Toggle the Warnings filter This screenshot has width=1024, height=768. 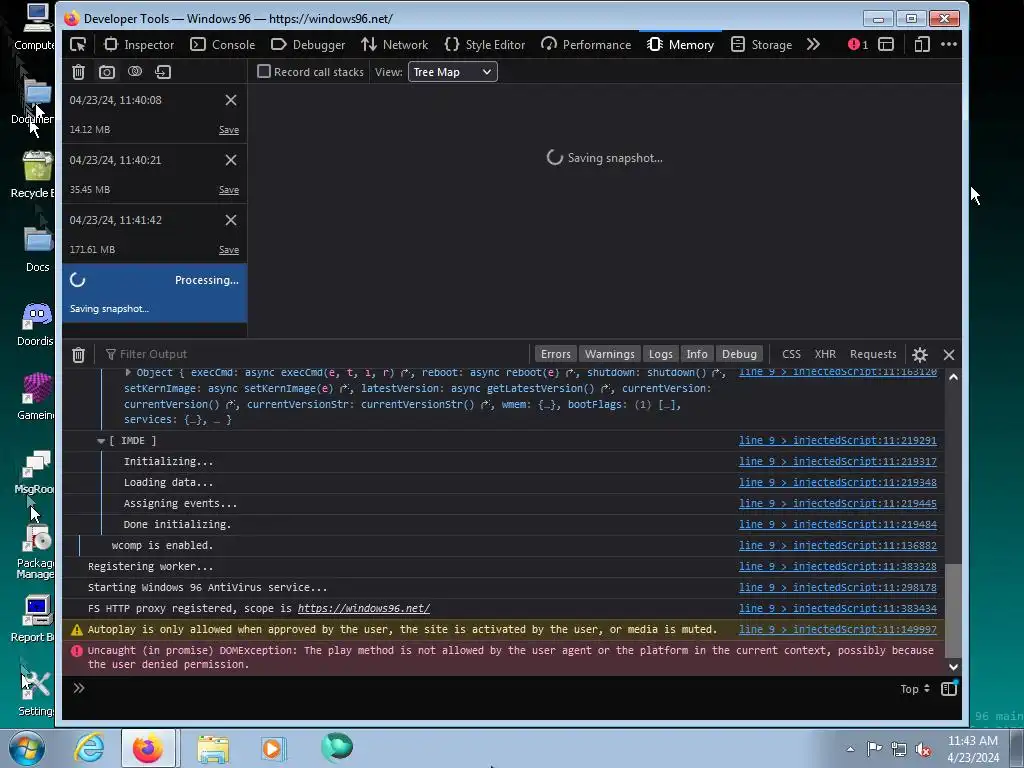pos(609,354)
